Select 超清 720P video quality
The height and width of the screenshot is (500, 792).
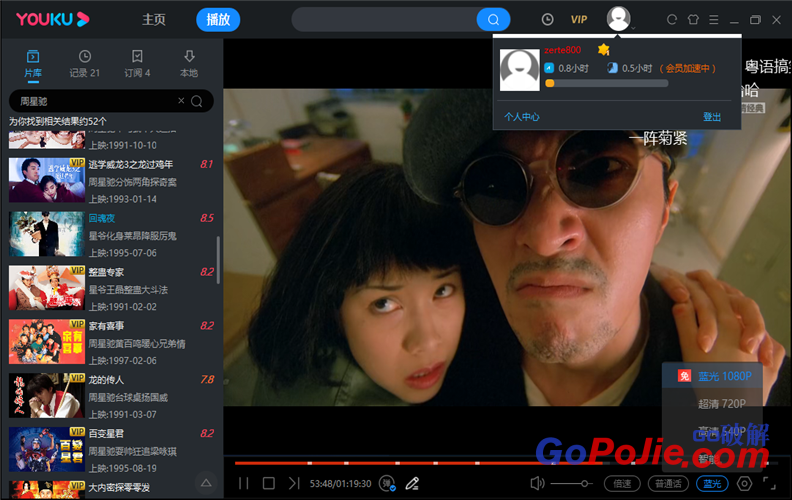722,403
